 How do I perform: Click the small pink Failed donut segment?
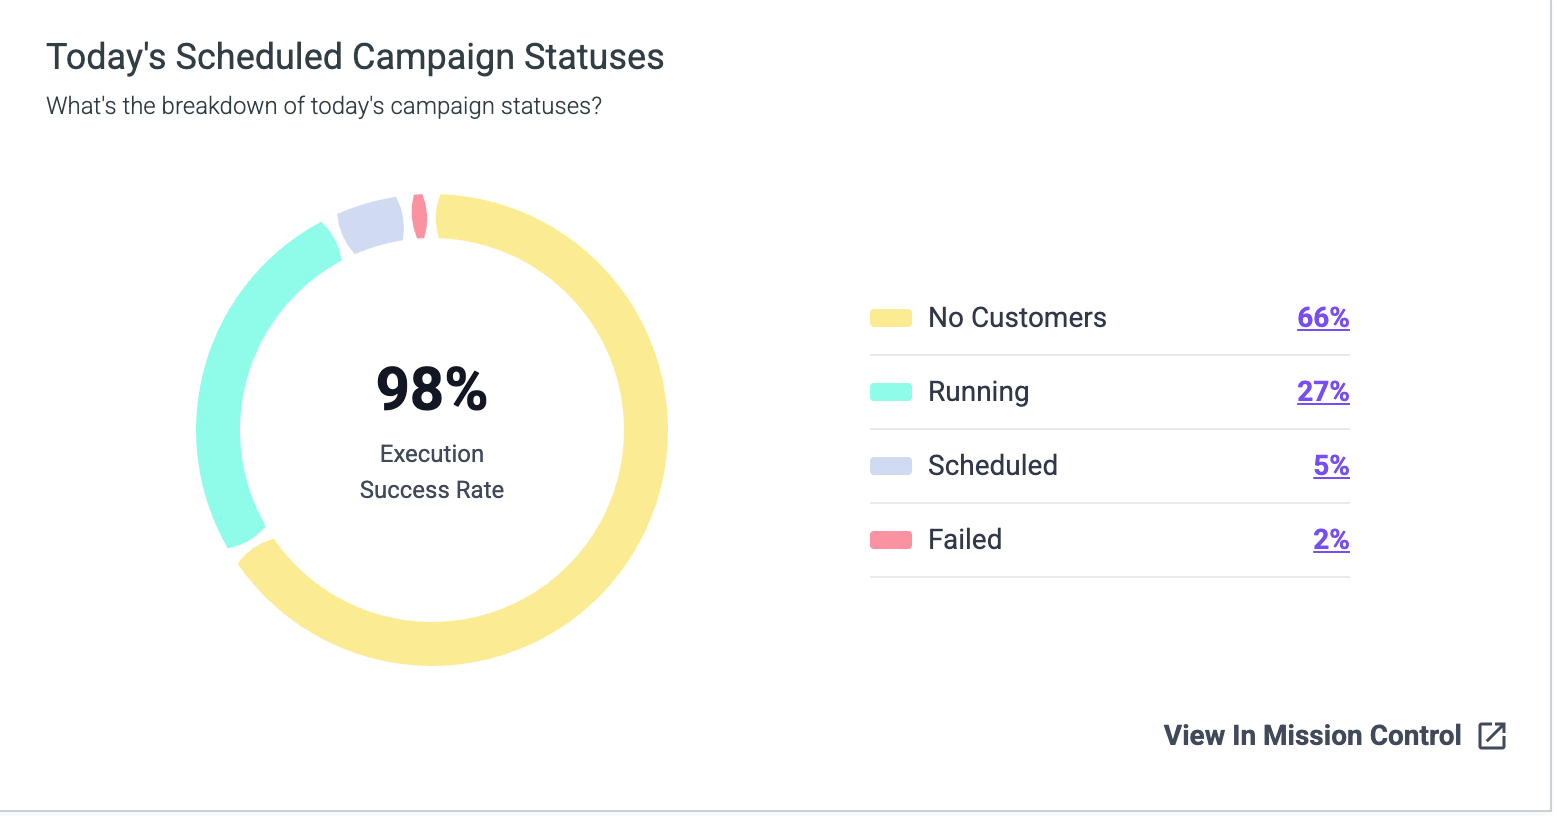pyautogui.click(x=420, y=216)
